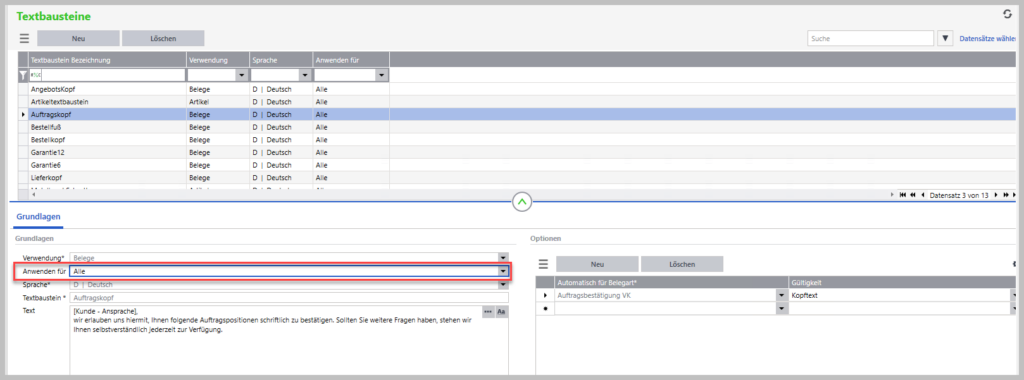Viewport: 1024px width, 380px height.
Task: Sort by Textbaustein Bezeichnung column header
Action: coord(107,60)
